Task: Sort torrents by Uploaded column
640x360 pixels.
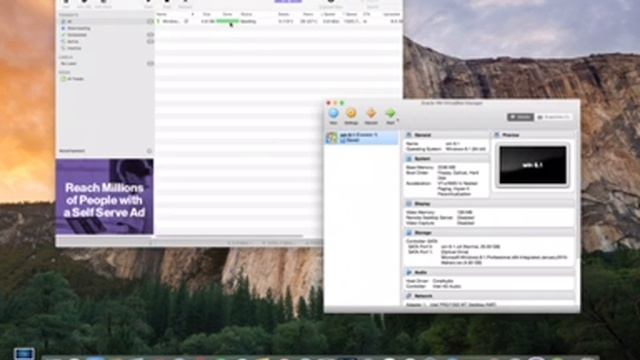Action: click(x=392, y=14)
